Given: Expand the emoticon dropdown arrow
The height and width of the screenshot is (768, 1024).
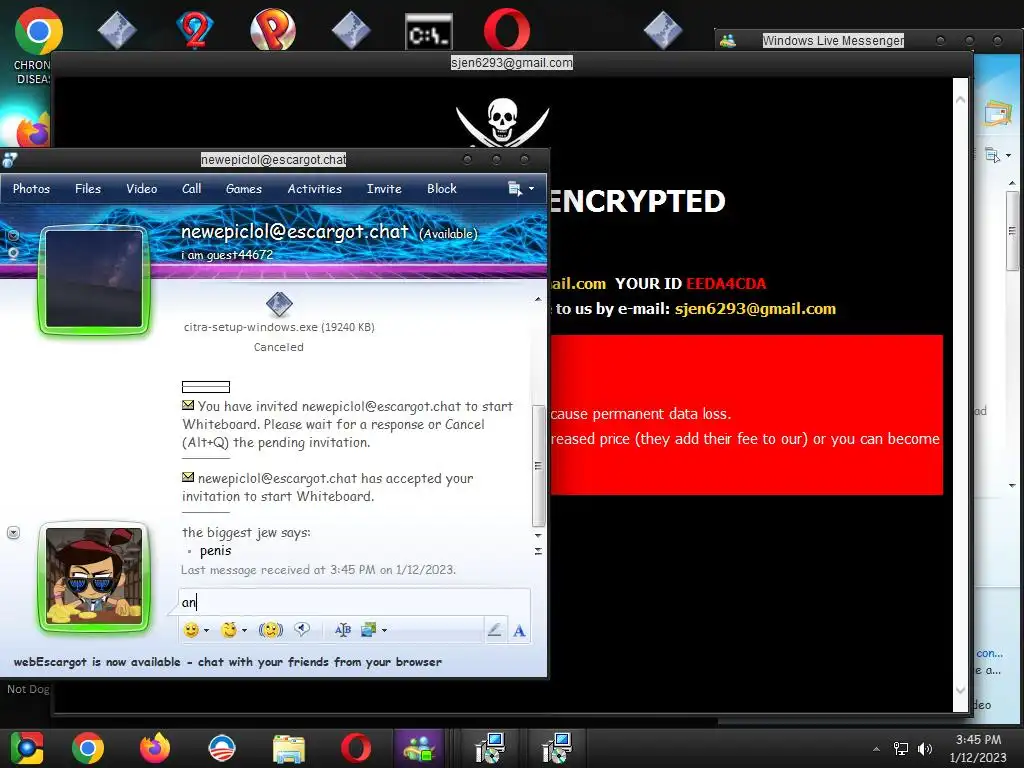Looking at the screenshot, I should (x=206, y=630).
